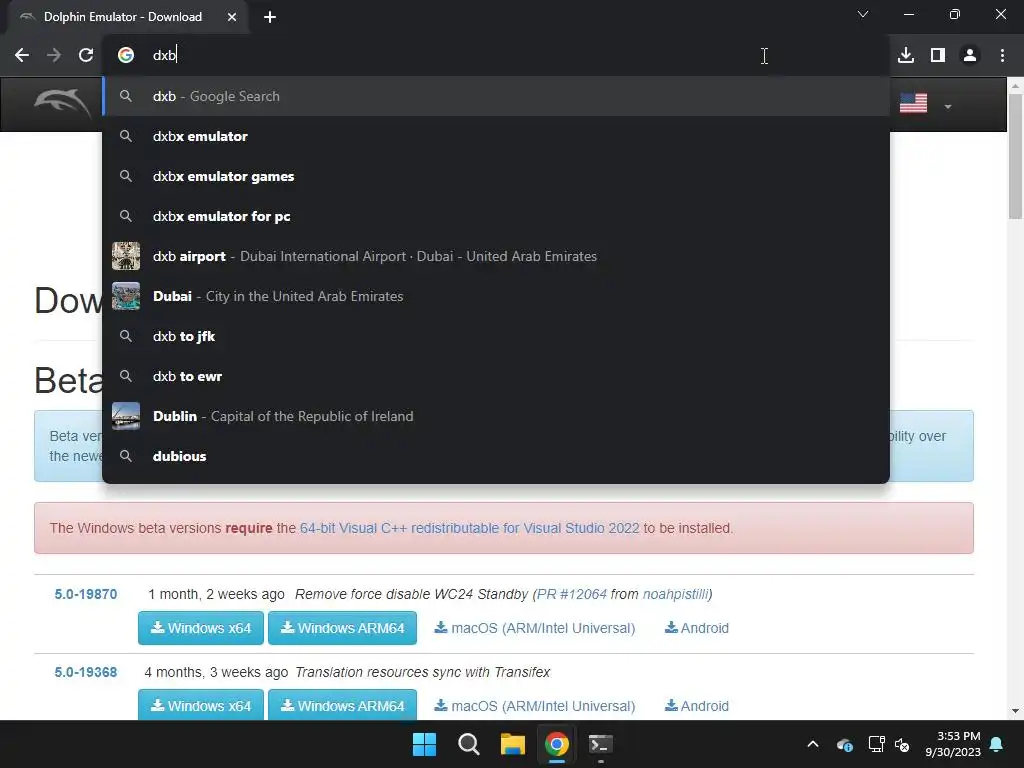Viewport: 1024px width, 768px height.
Task: Select the 'Dublin' suggestion
Action: pyautogui.click(x=496, y=416)
